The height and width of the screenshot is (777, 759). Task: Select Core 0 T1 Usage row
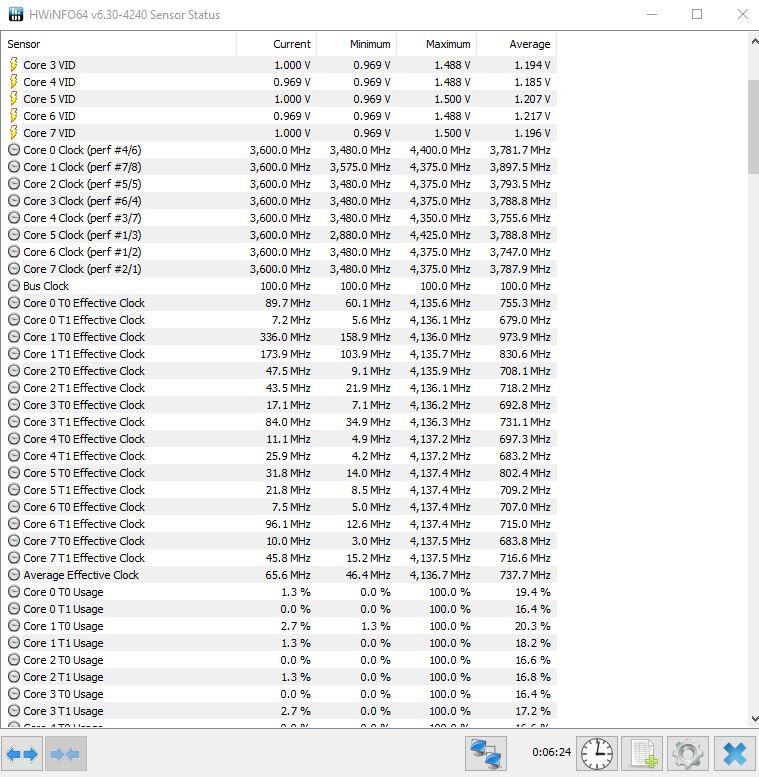(279, 609)
